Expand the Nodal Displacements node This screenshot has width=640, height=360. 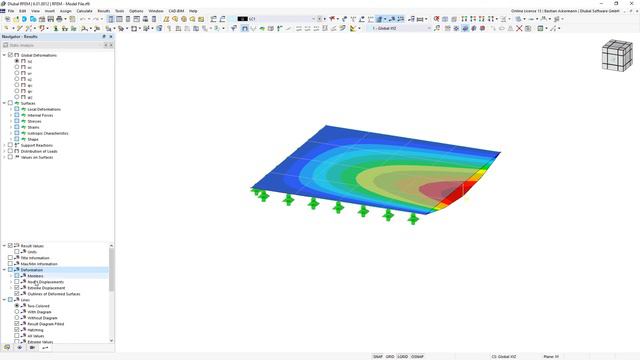pyautogui.click(x=11, y=282)
